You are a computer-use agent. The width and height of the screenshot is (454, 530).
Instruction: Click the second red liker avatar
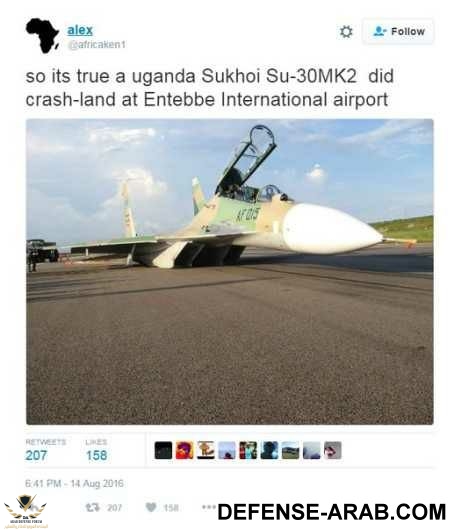pyautogui.click(x=185, y=450)
